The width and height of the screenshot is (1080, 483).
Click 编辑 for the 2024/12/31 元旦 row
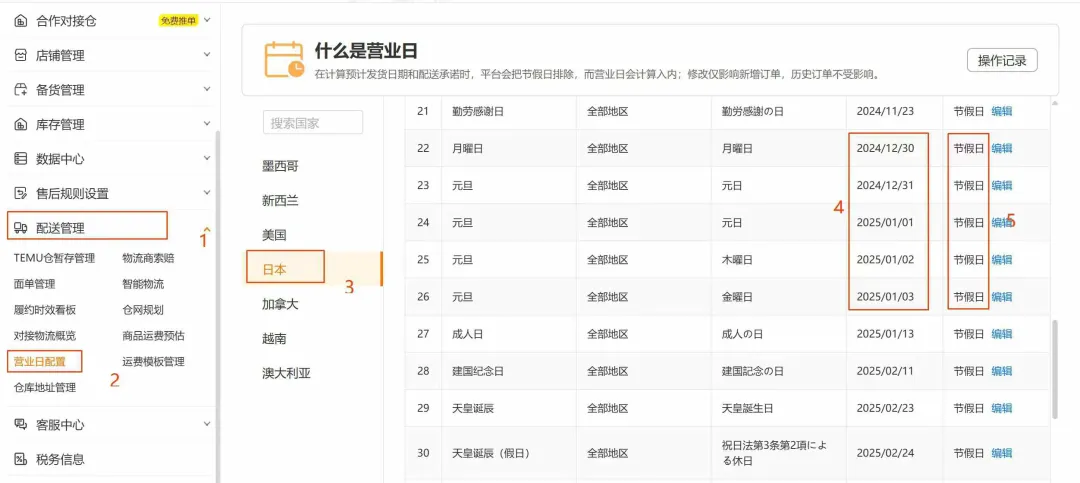(1001, 185)
